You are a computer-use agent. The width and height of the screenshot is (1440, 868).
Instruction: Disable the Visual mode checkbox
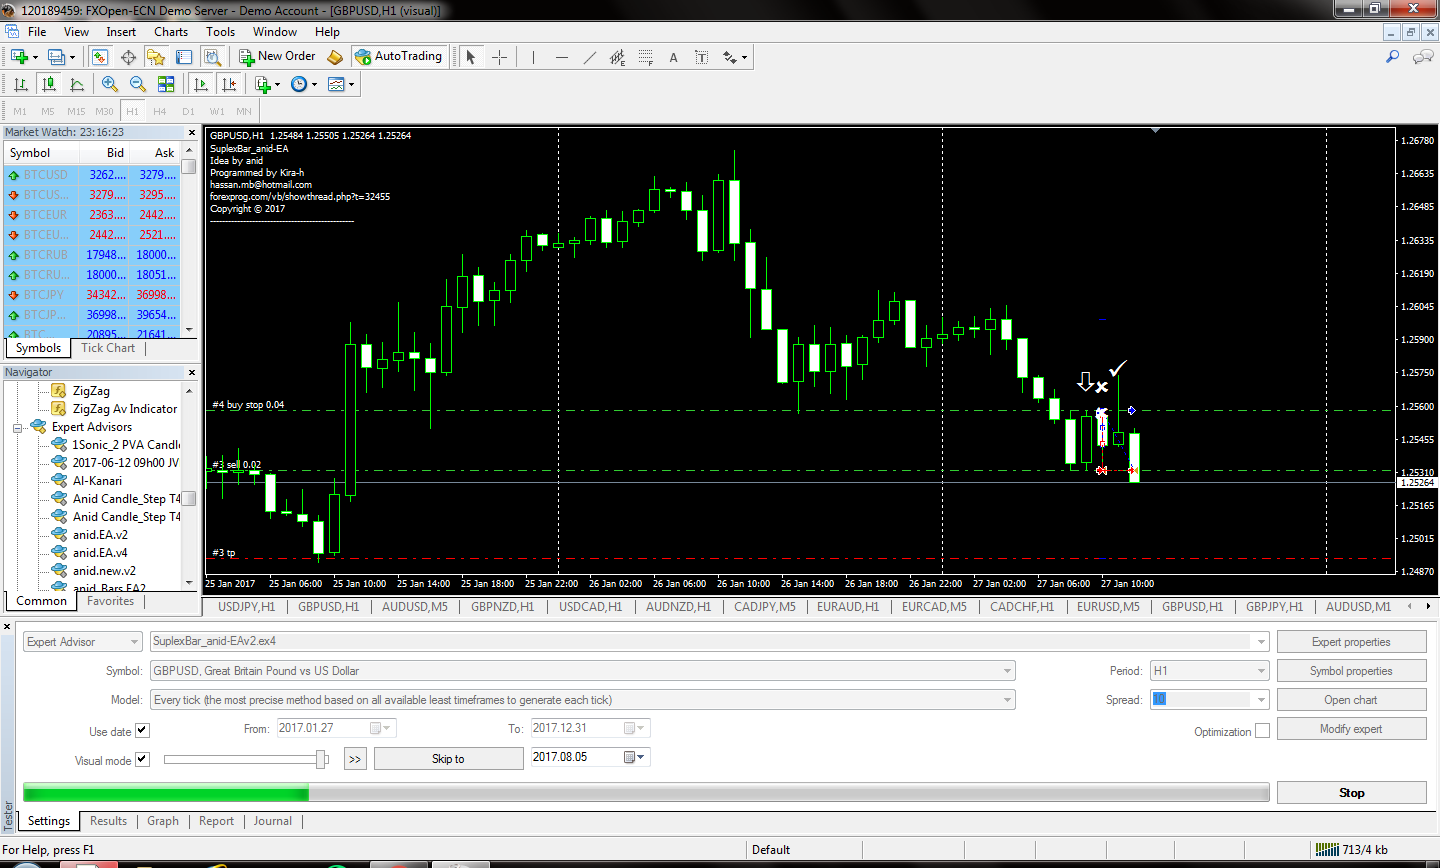tap(142, 759)
